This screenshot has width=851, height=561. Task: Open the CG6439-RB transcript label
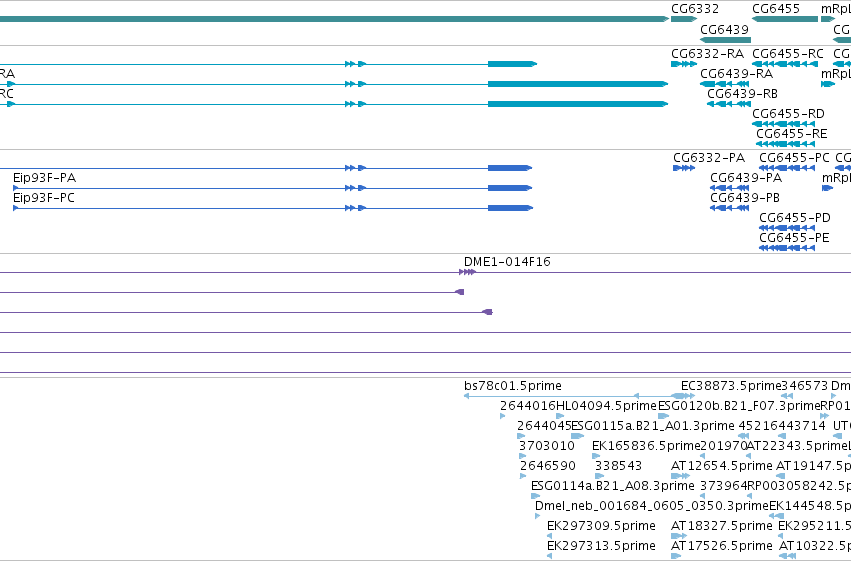tap(742, 94)
